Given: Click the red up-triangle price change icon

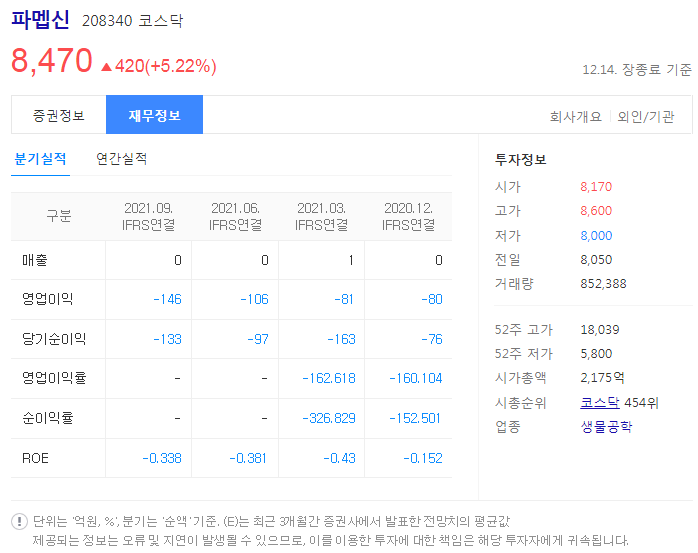Looking at the screenshot, I should coord(106,67).
